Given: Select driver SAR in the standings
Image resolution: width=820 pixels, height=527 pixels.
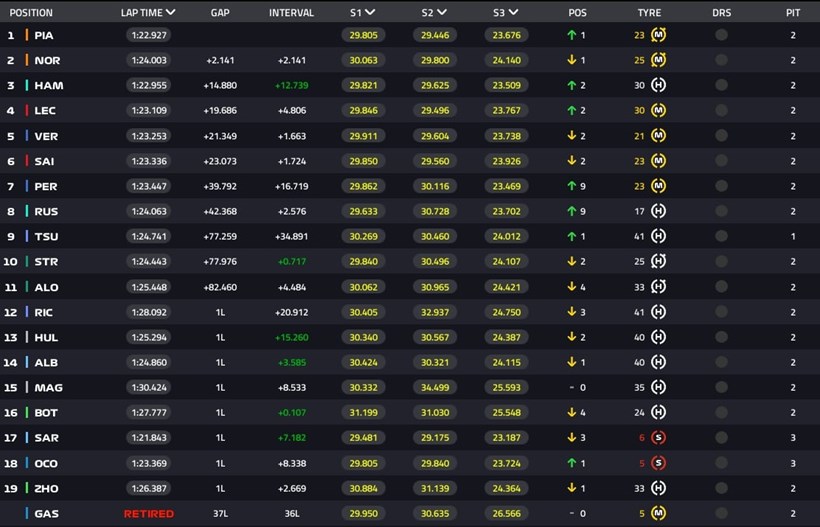Looking at the screenshot, I should [x=47, y=438].
